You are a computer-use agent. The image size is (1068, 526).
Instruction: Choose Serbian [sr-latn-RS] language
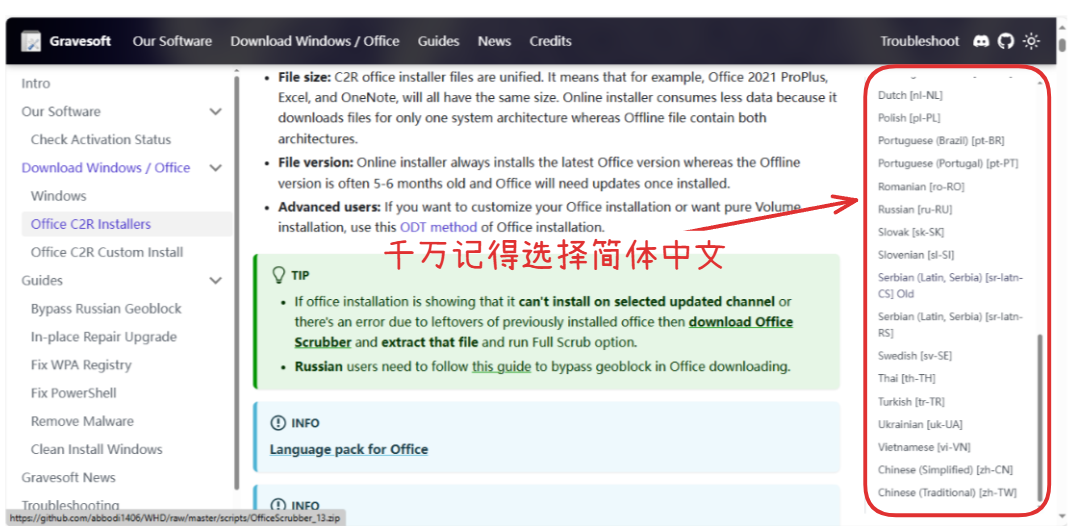[x=950, y=325]
